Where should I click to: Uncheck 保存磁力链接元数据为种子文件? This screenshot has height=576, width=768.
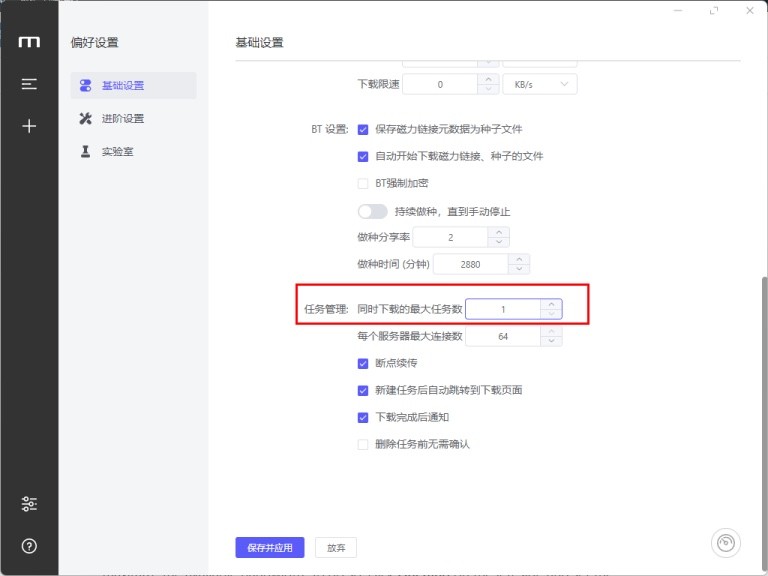(x=363, y=129)
